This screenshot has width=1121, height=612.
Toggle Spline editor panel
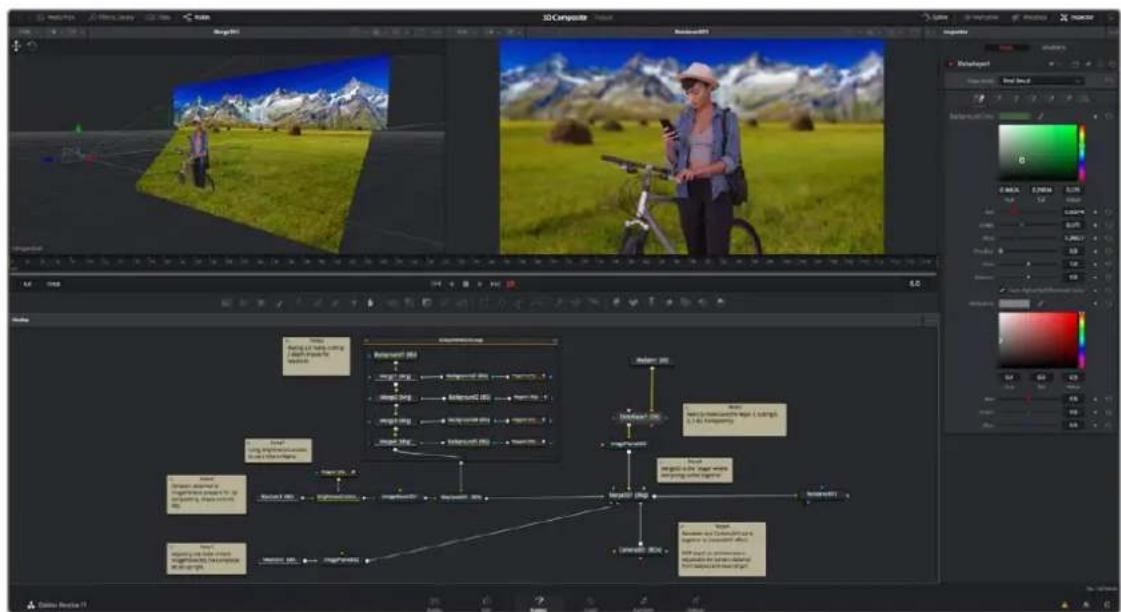(x=936, y=16)
